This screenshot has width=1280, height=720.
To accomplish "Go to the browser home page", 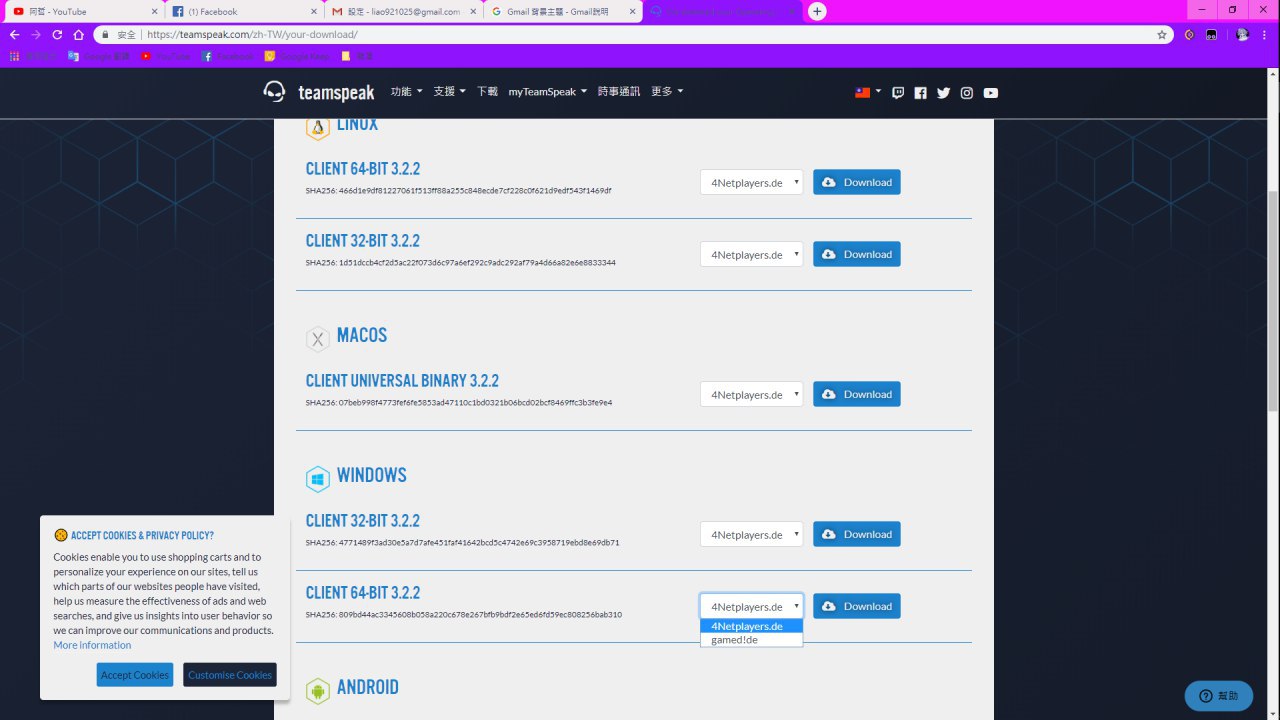I will point(78,34).
